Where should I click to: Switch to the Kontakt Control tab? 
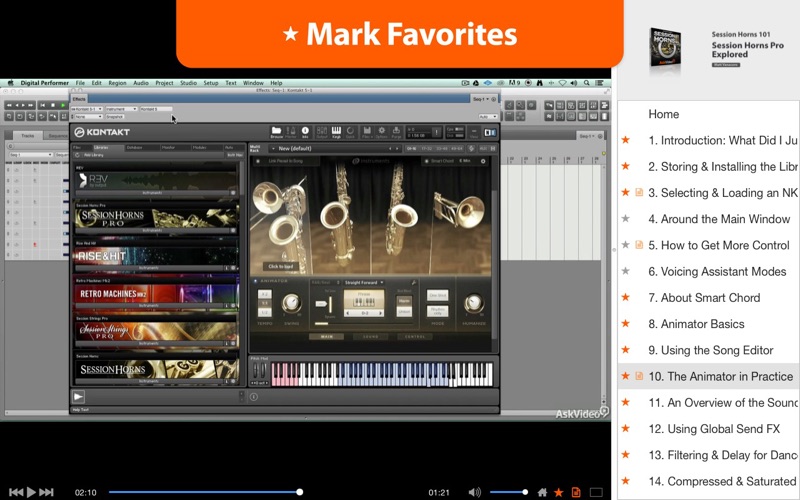tap(415, 337)
